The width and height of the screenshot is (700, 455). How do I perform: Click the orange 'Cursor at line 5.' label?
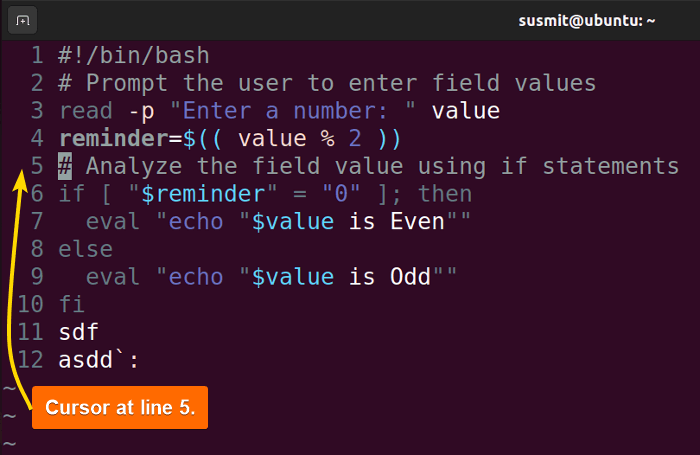coord(120,408)
